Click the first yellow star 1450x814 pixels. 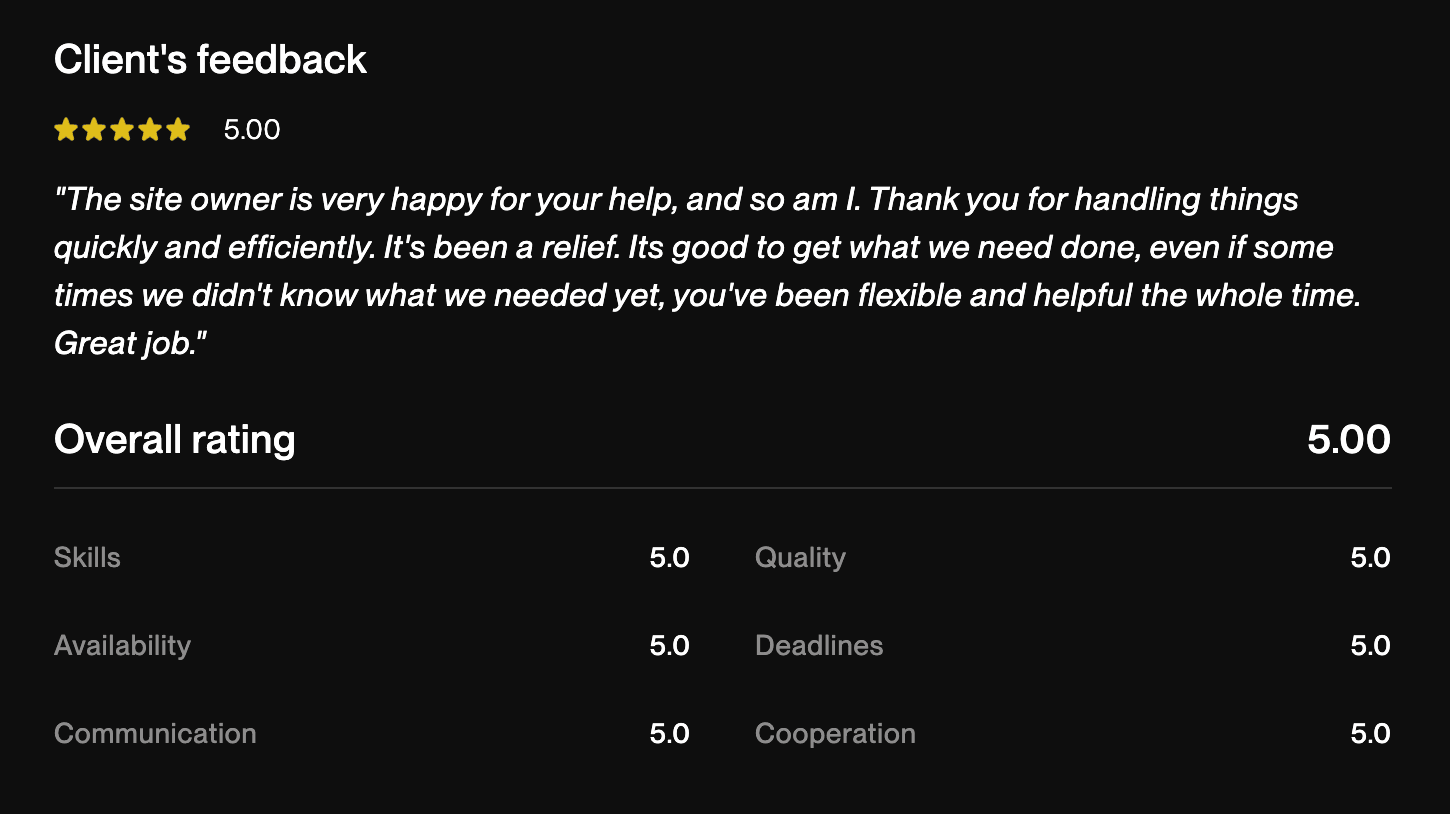[66, 130]
